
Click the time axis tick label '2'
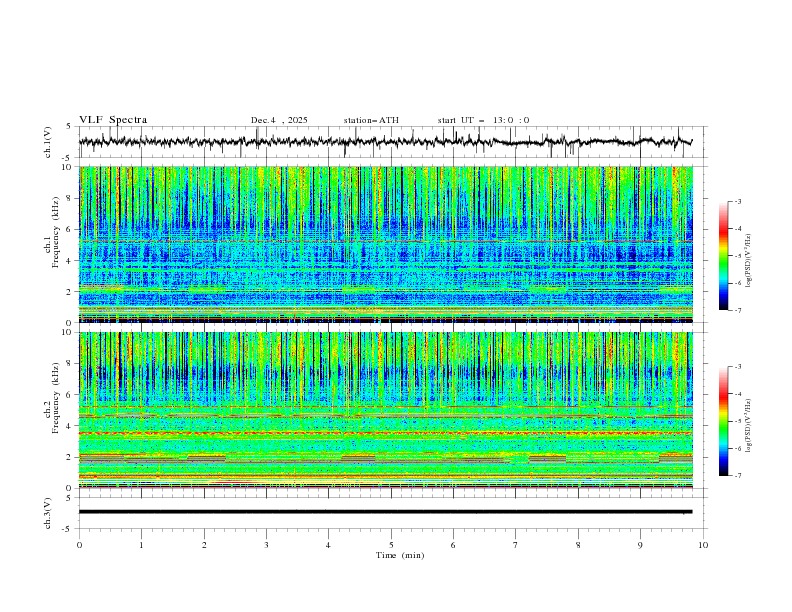pos(204,545)
